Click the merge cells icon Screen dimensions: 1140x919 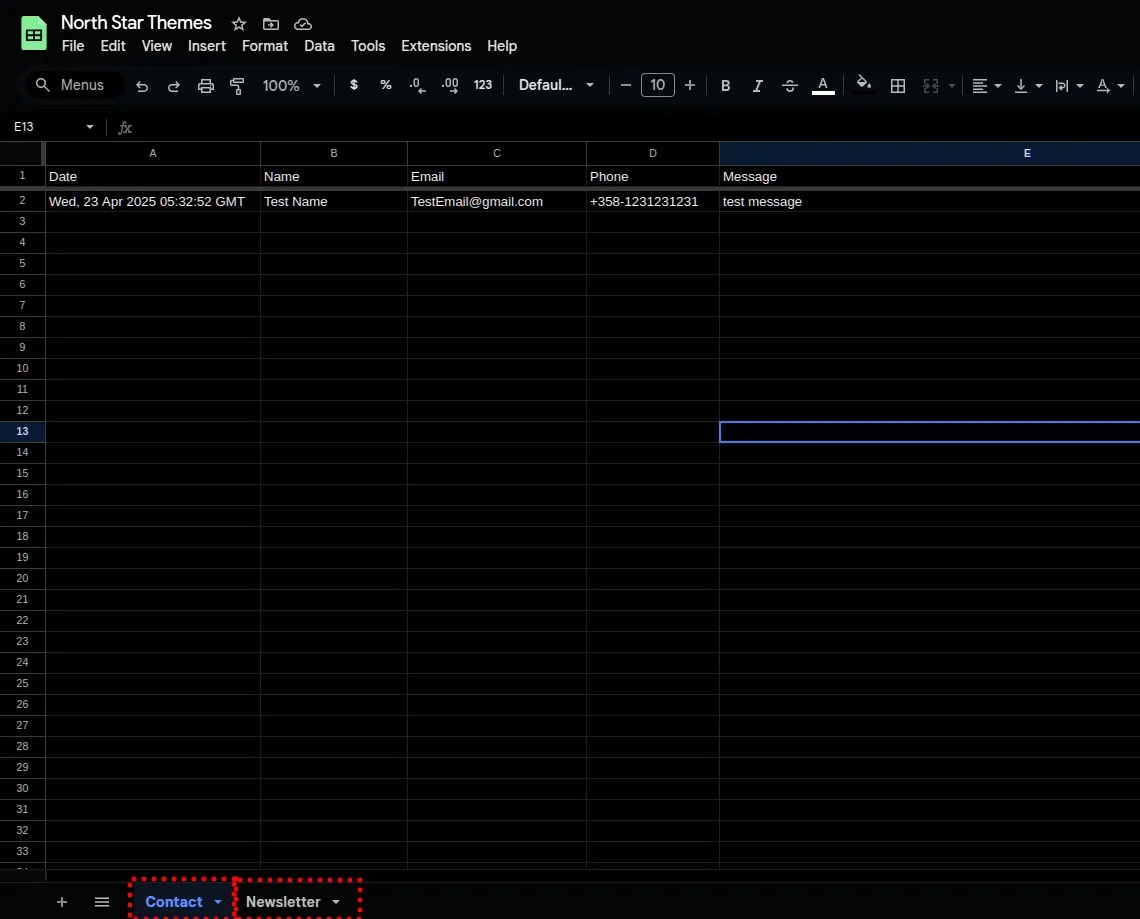[931, 86]
